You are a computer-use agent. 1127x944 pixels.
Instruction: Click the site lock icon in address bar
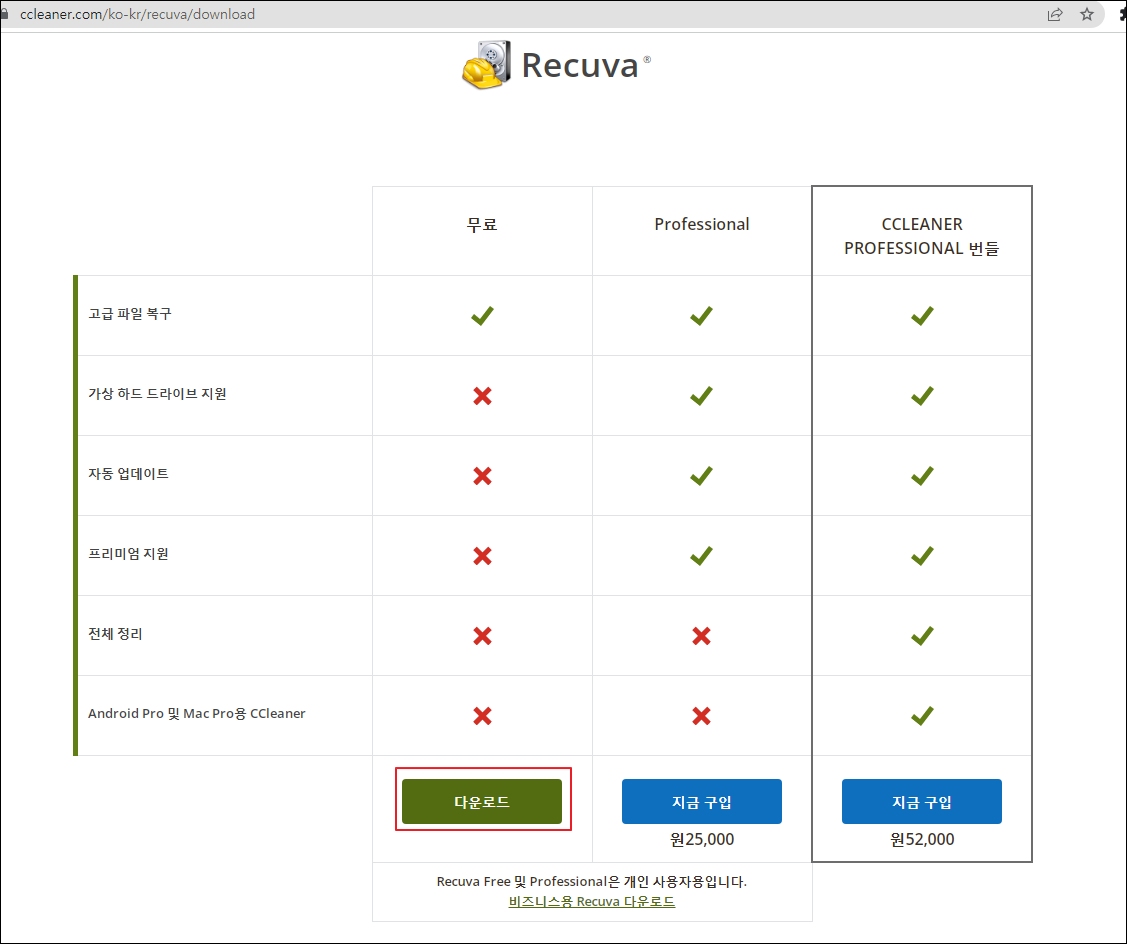pyautogui.click(x=4, y=14)
